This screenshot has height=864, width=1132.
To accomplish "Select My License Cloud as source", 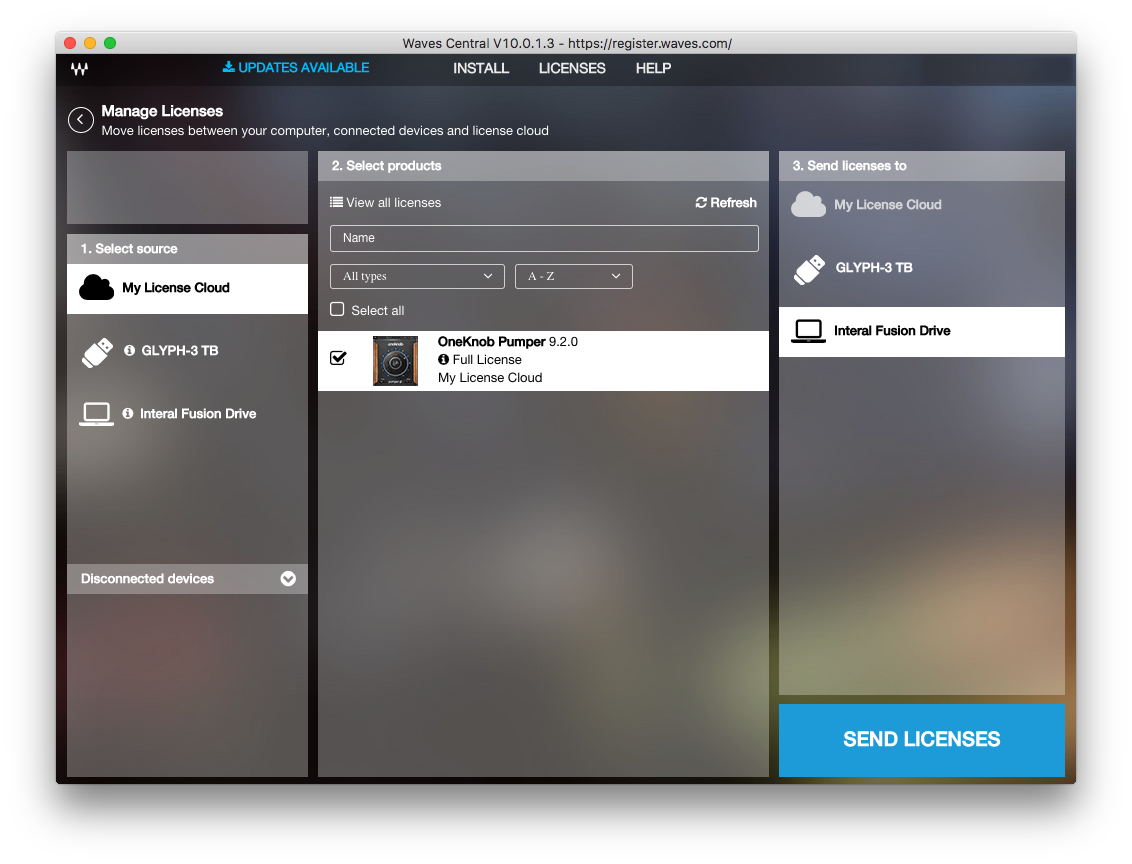I will pyautogui.click(x=188, y=288).
